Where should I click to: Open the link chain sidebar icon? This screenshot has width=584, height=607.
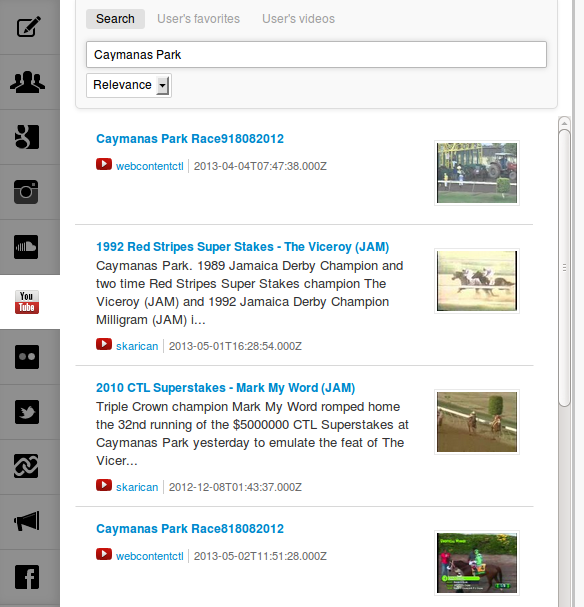point(26,466)
